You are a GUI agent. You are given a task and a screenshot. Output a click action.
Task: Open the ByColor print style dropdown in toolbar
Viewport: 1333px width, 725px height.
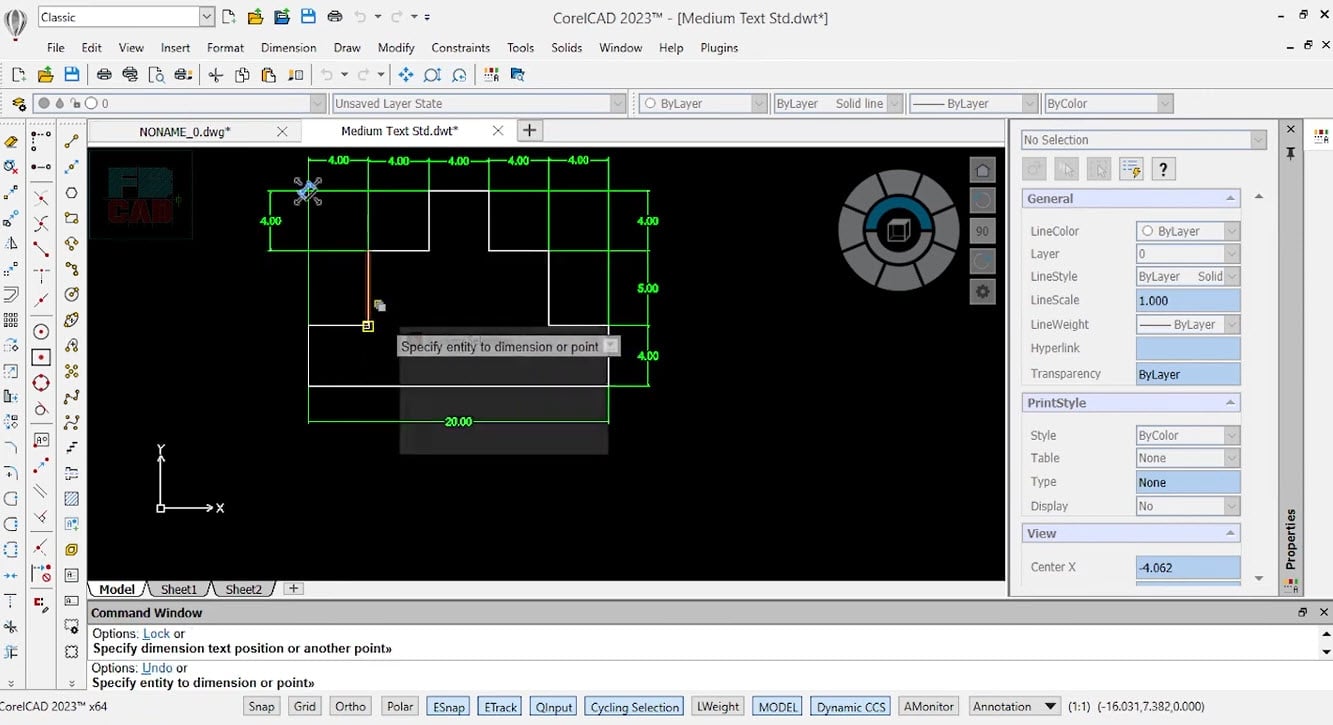pos(1165,103)
